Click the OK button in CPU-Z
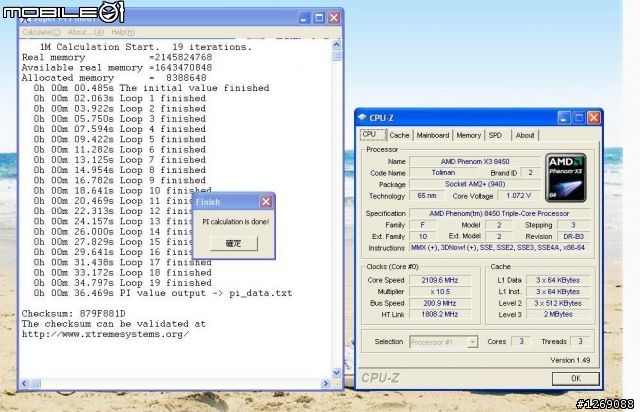640x412 pixels. [x=576, y=379]
